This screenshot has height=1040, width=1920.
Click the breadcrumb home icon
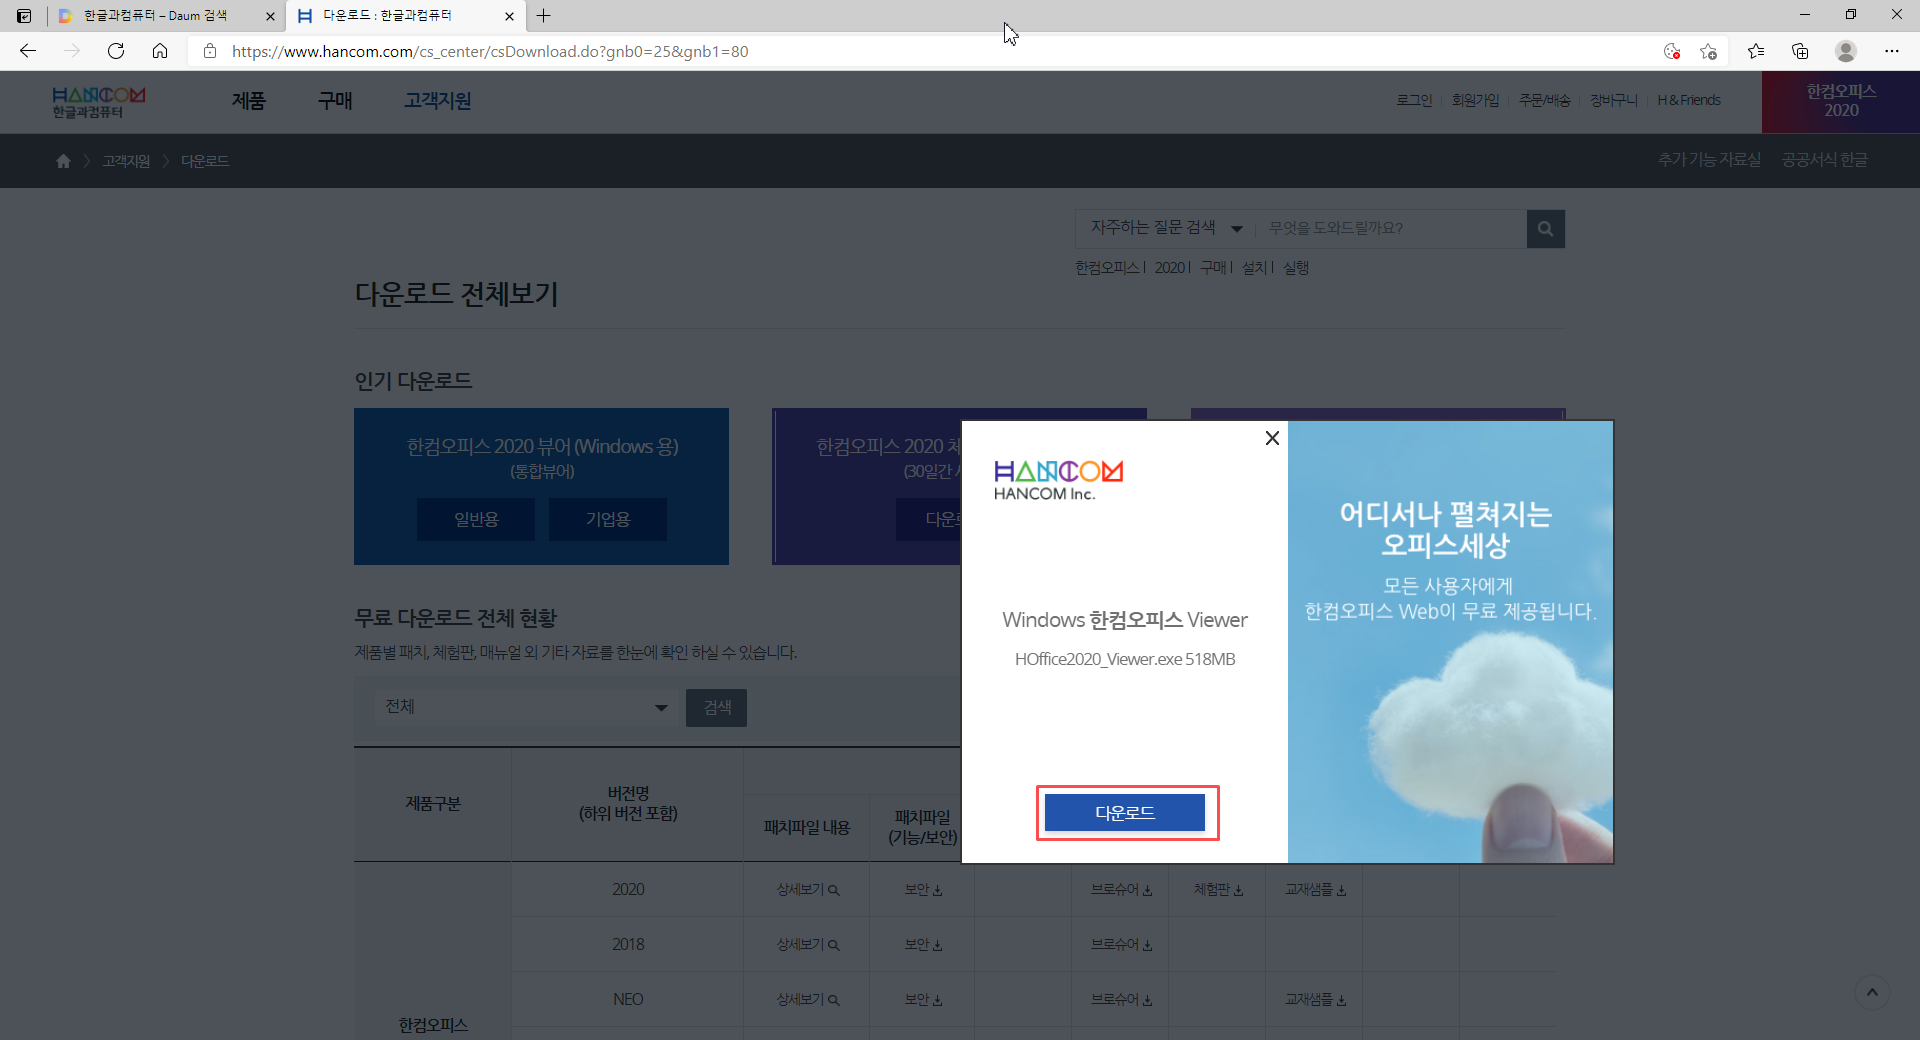tap(63, 161)
